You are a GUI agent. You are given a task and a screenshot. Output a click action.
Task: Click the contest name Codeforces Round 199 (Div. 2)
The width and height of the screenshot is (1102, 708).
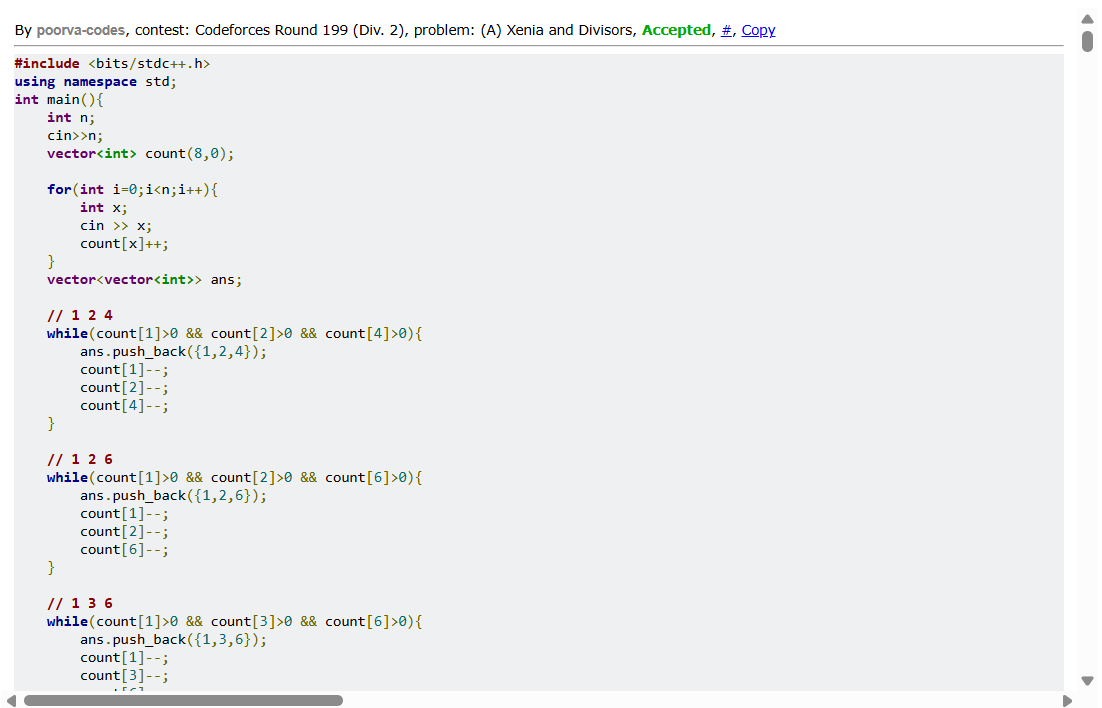click(x=301, y=30)
